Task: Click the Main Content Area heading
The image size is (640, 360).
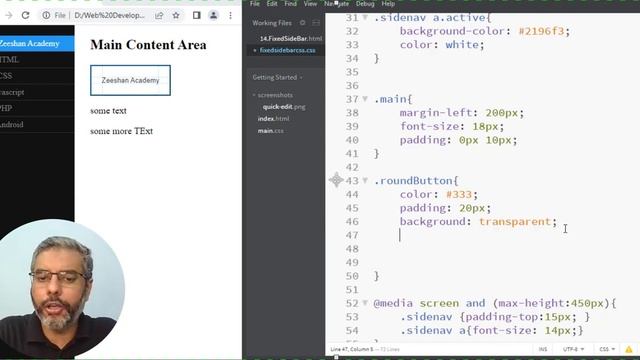Action: (148, 44)
